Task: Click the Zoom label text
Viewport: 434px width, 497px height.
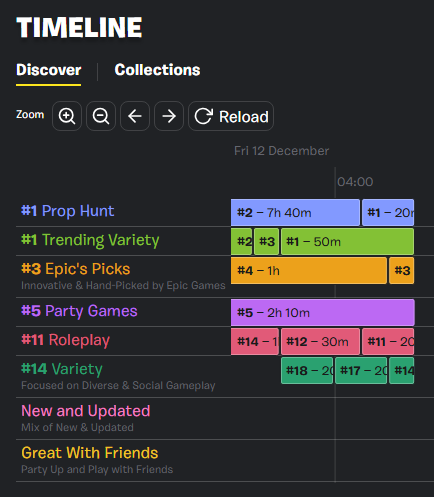Action: 30,115
